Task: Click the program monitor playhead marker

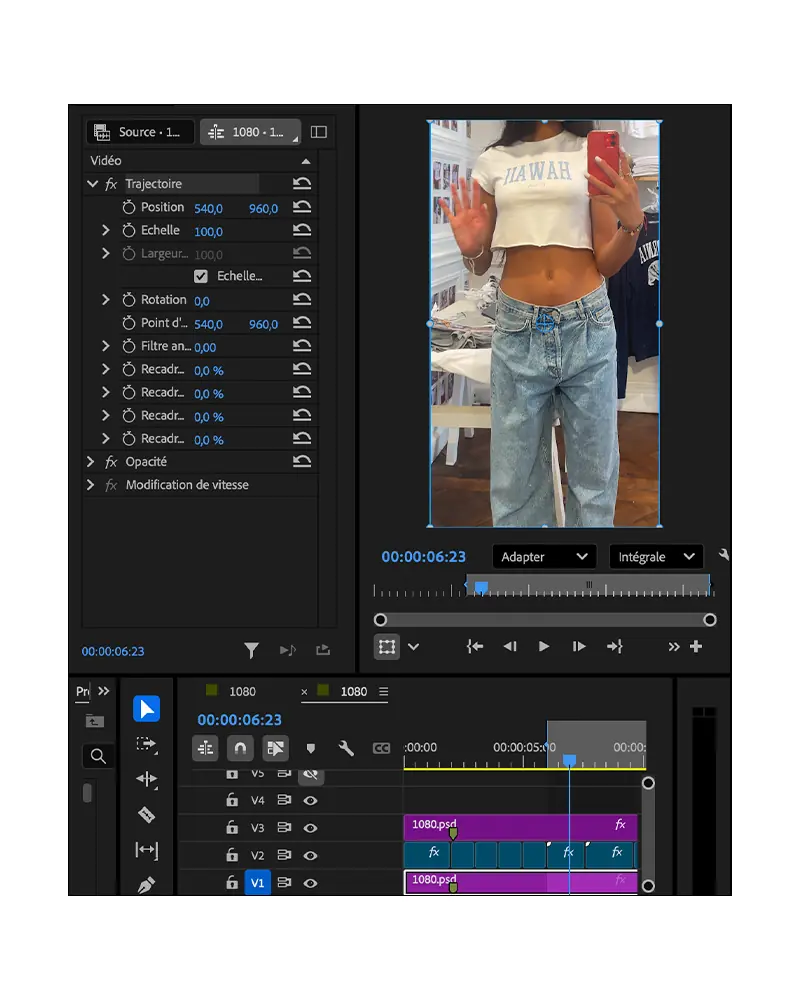Action: point(482,587)
